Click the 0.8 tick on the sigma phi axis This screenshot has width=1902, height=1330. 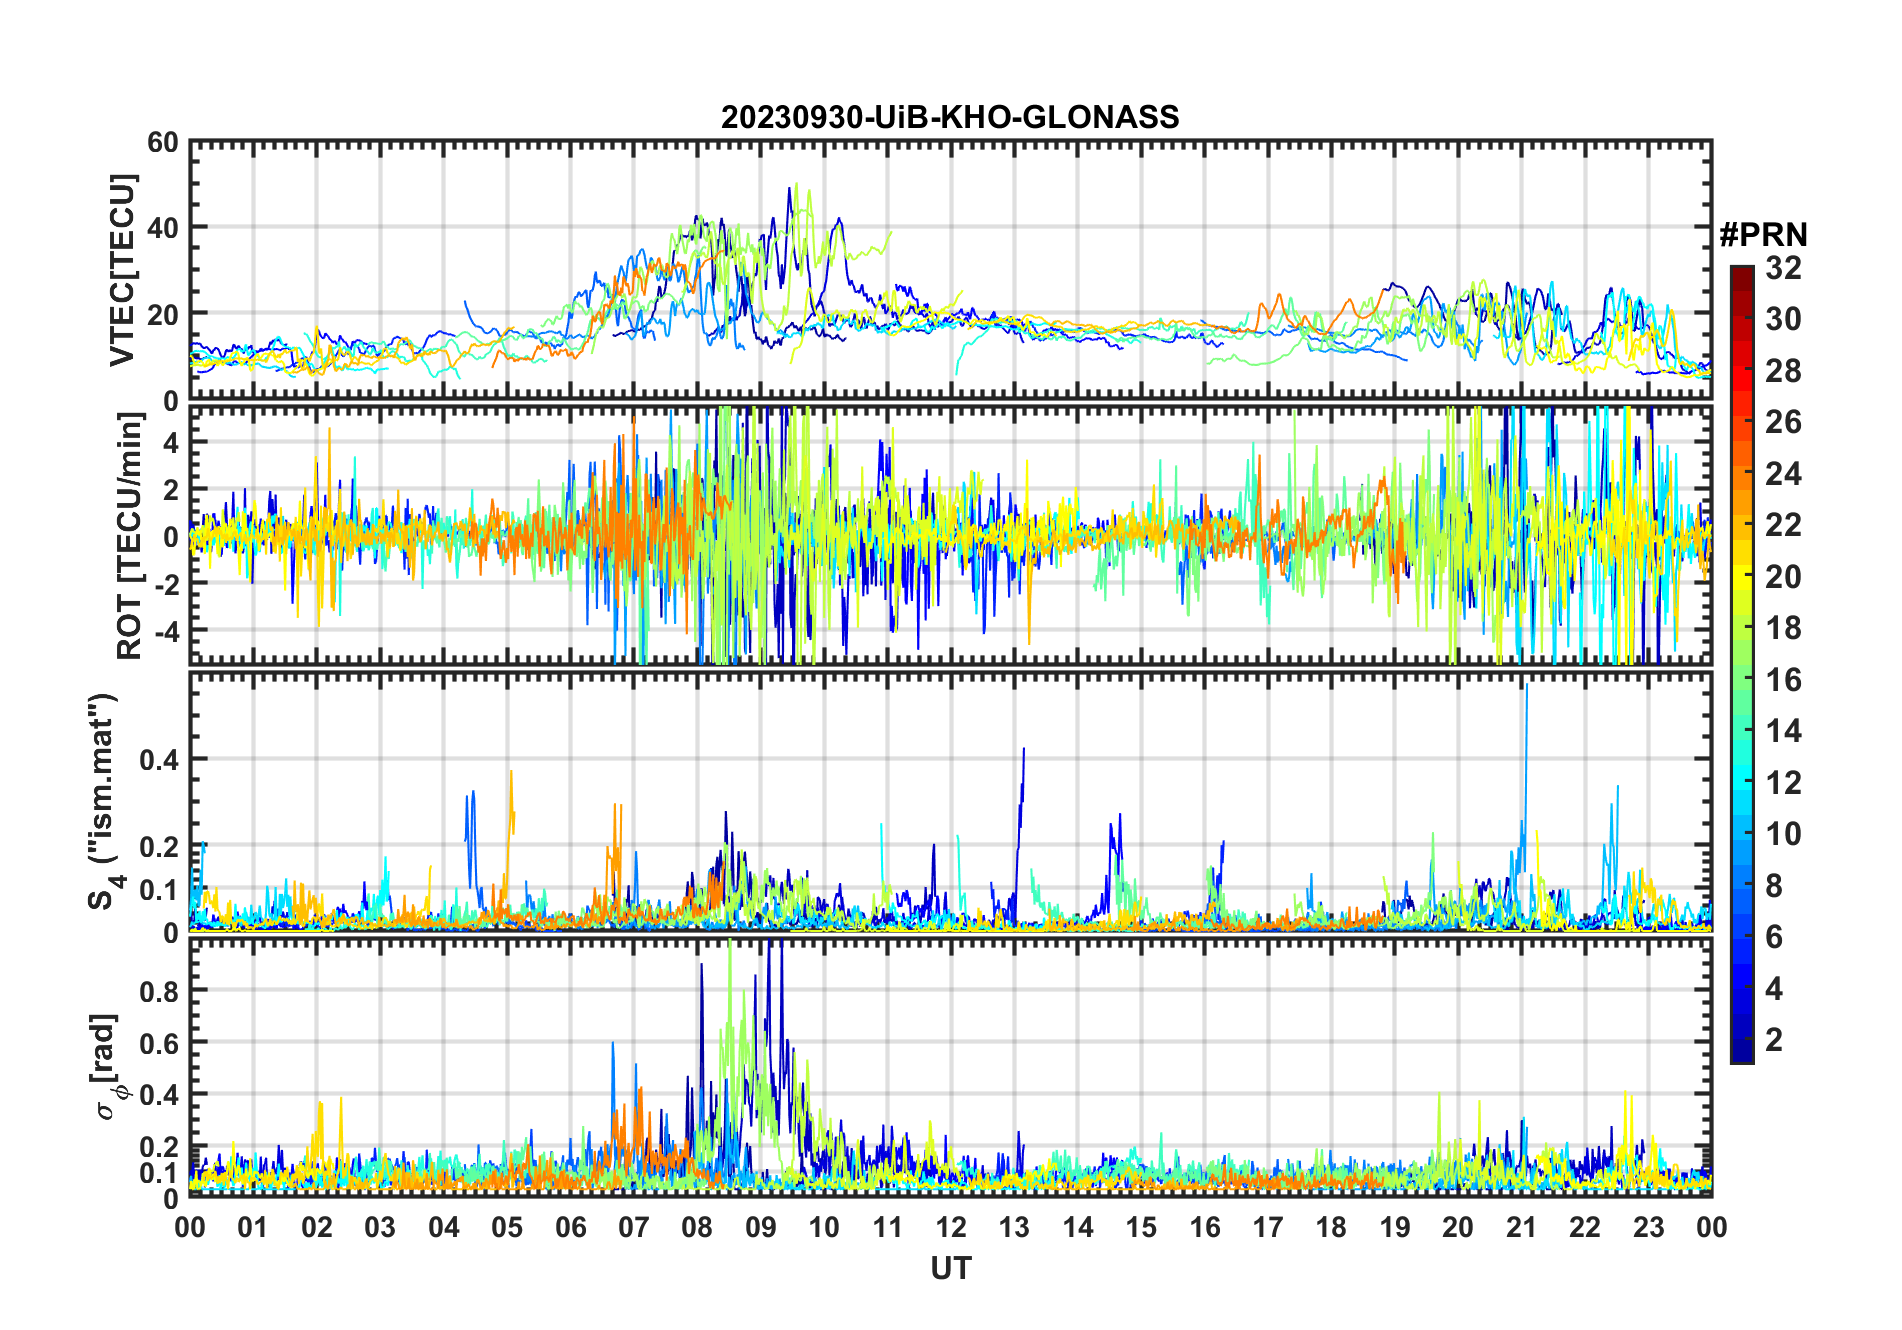tap(159, 991)
